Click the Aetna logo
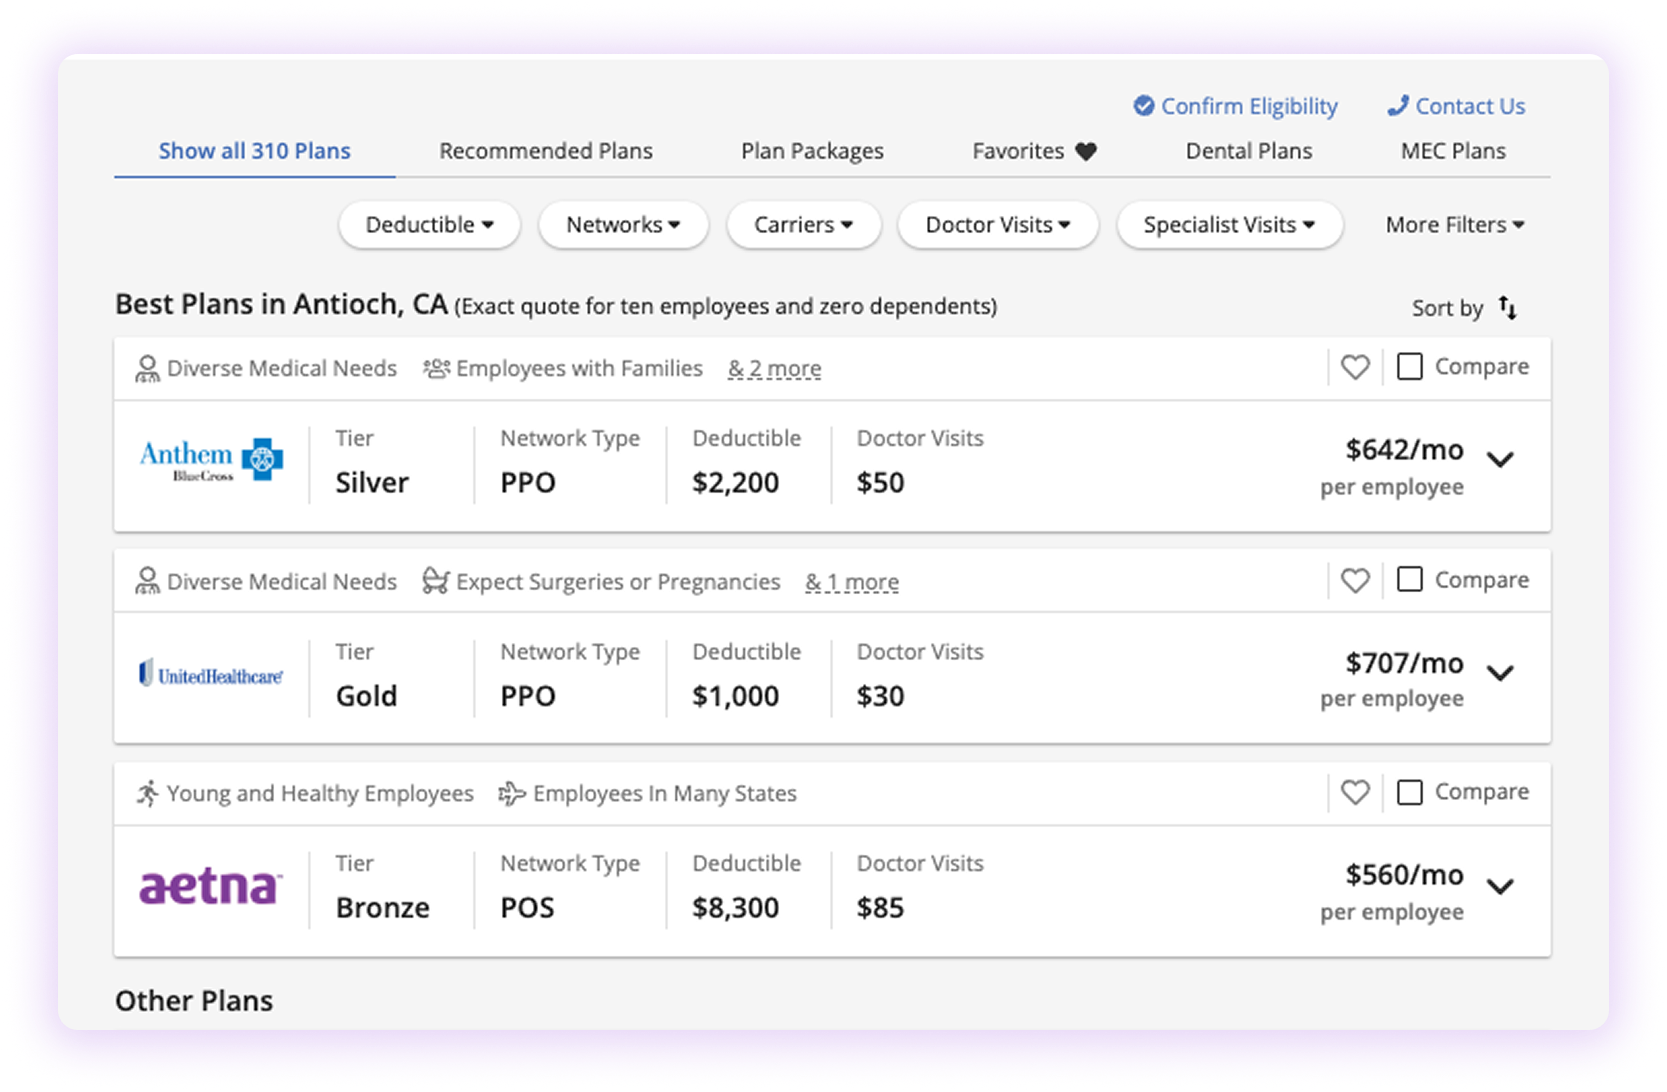This screenshot has width=1667, height=1092. [x=211, y=886]
